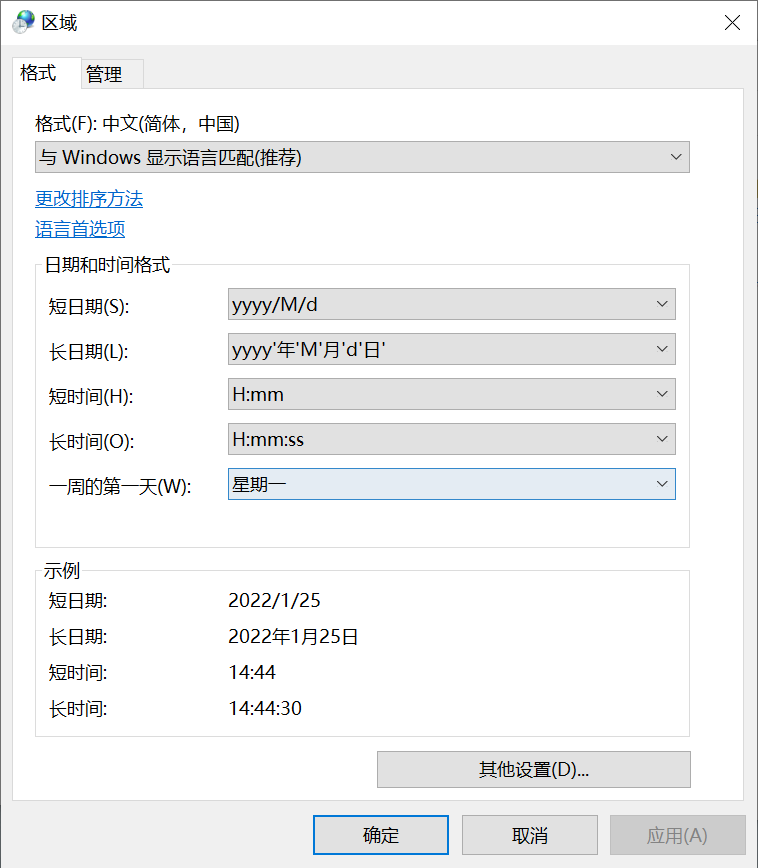The height and width of the screenshot is (868, 758).
Task: Open the 与 Windows 显示语言匹配 format dropdown
Action: click(x=362, y=157)
